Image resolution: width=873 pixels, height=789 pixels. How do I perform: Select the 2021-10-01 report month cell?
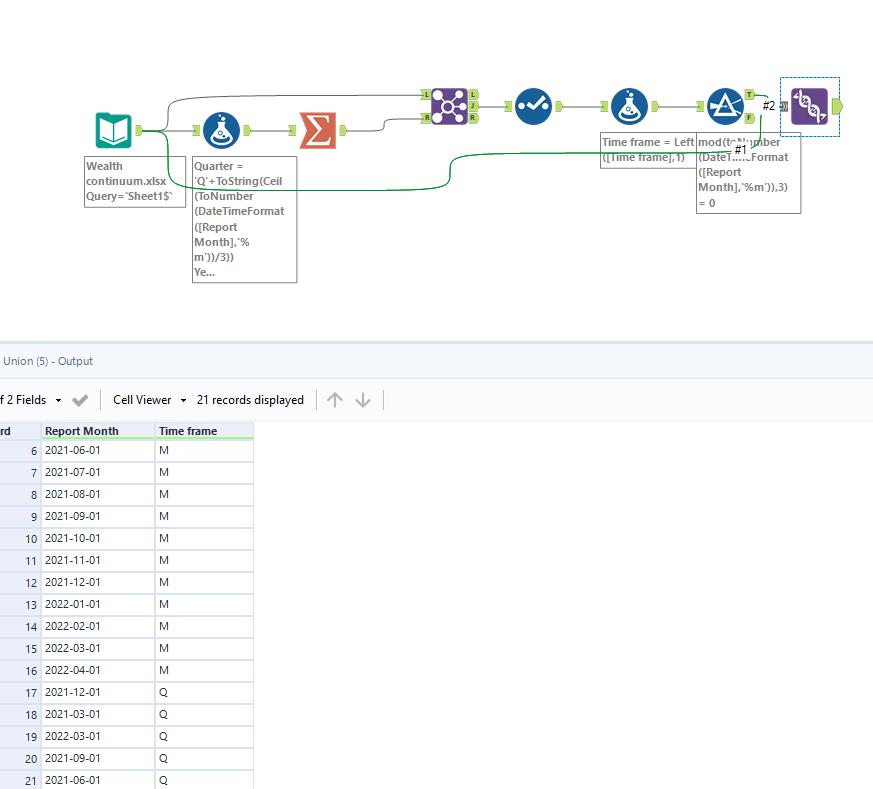[x=98, y=538]
